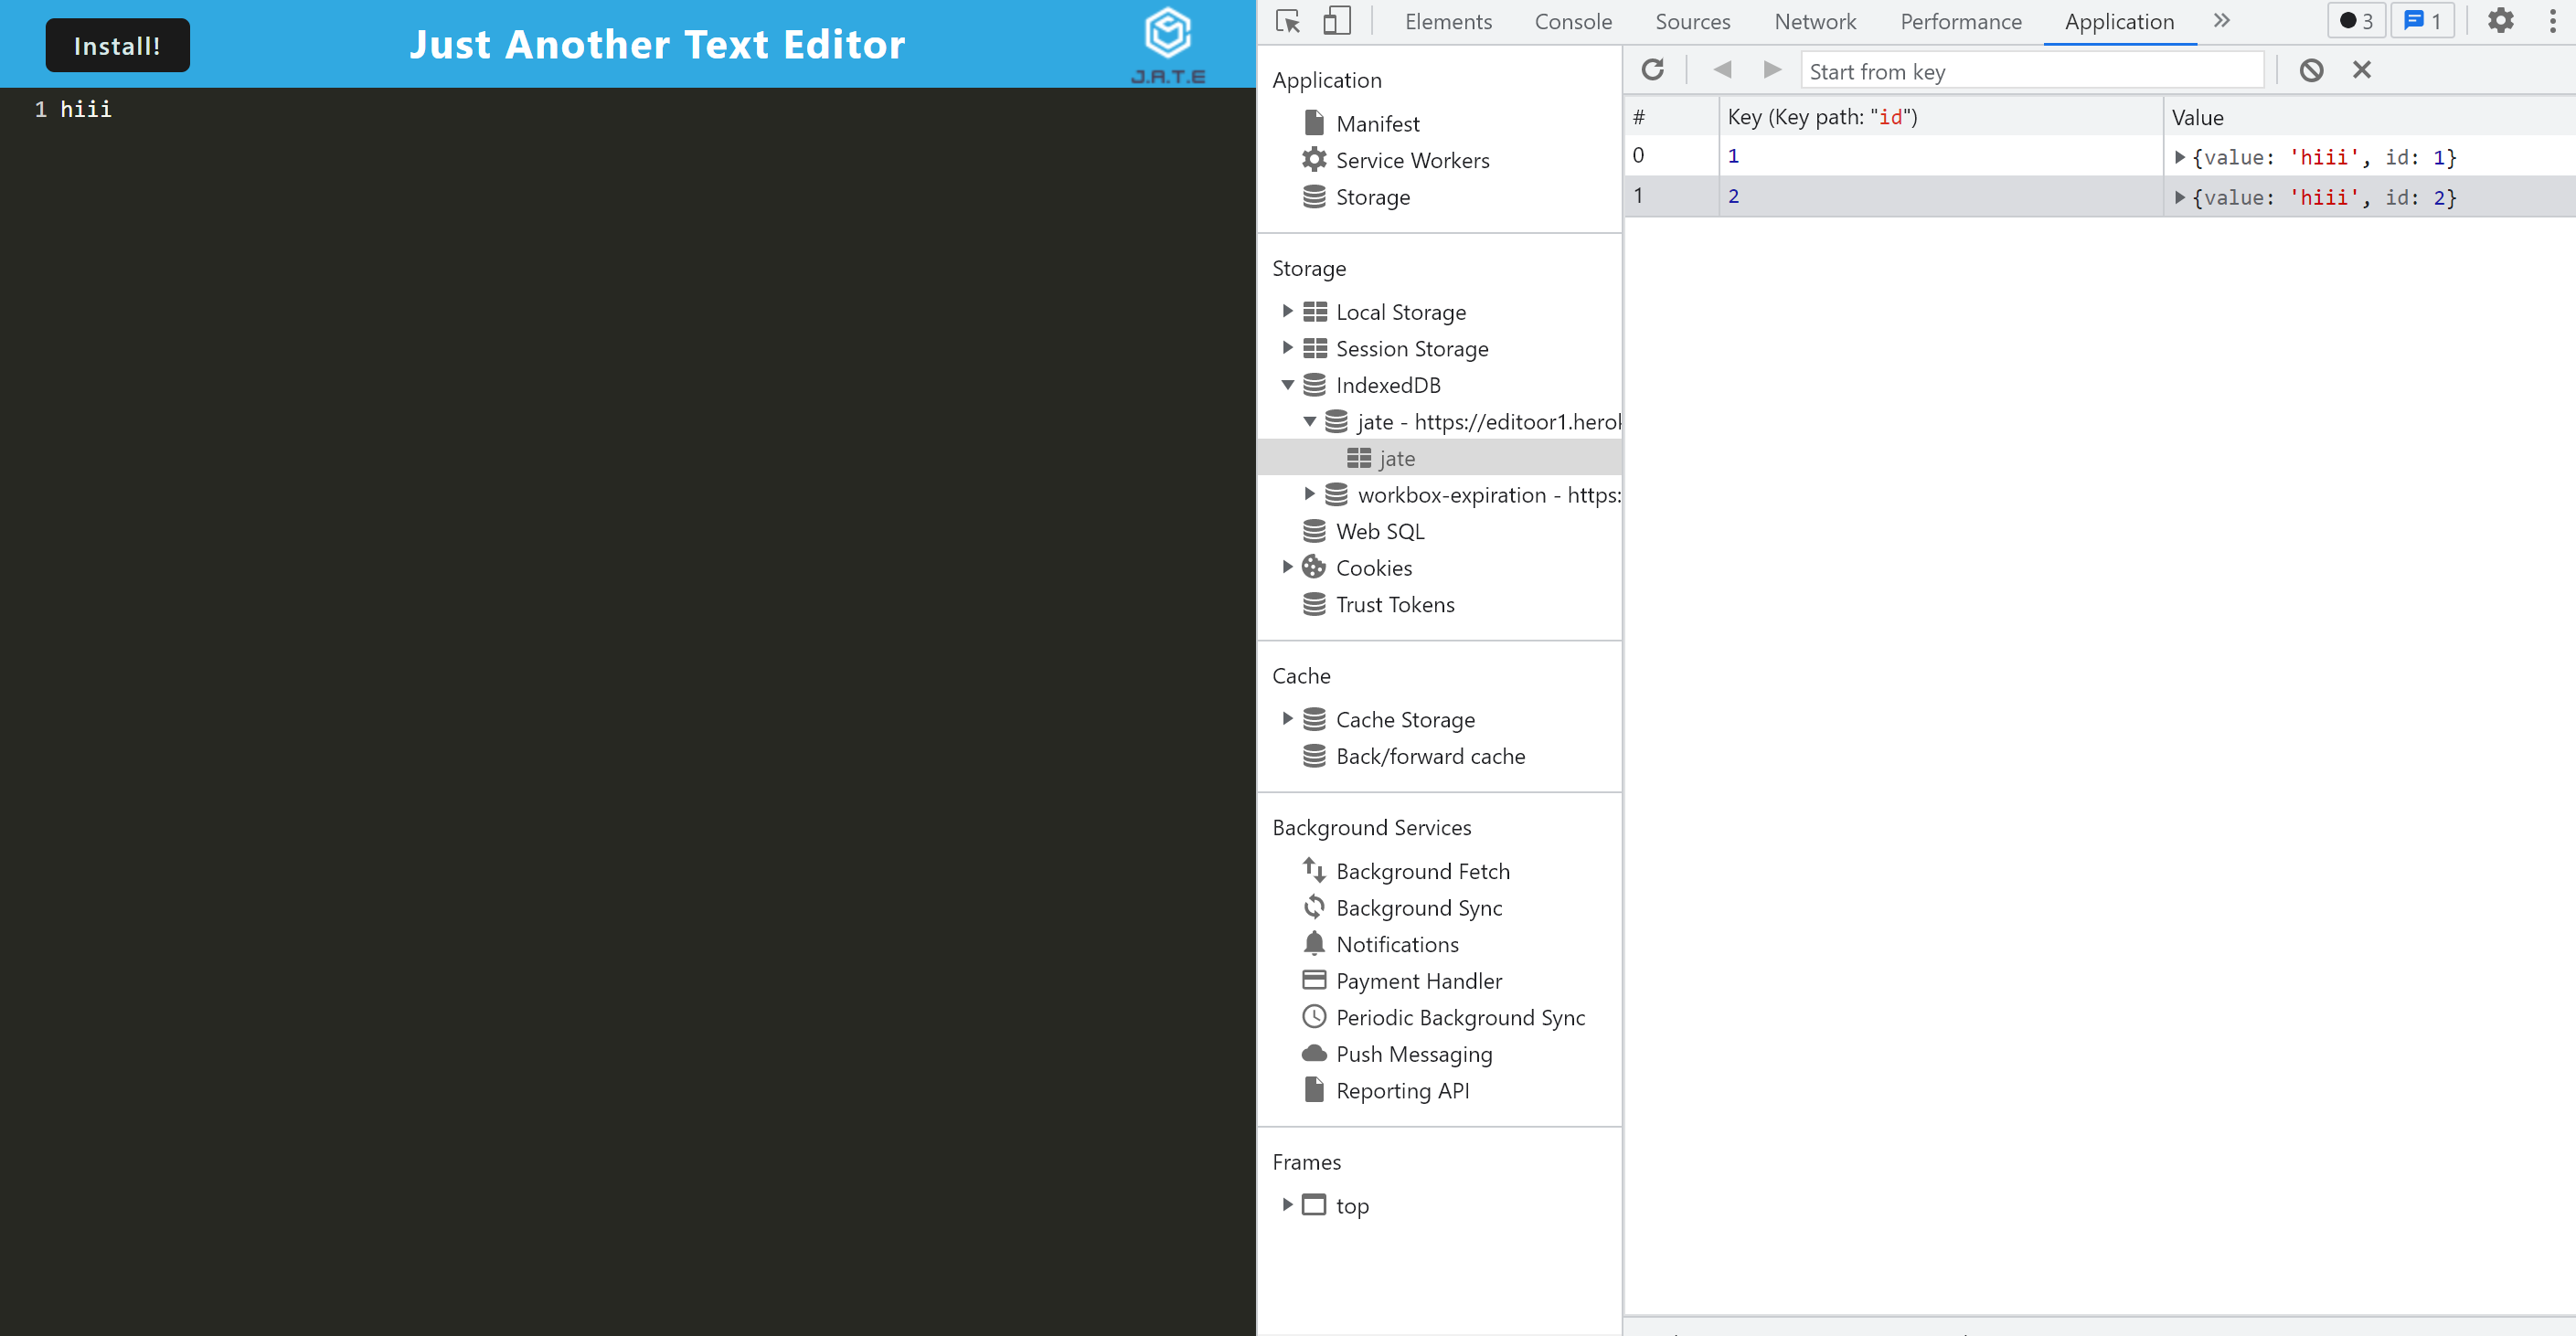This screenshot has width=2576, height=1336.
Task: Click the refresh database icon in IndexedDB view
Action: pyautogui.click(x=1652, y=69)
